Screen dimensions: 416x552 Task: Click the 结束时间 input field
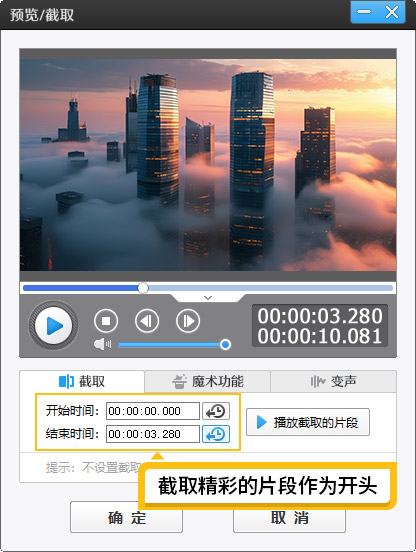(x=153, y=434)
